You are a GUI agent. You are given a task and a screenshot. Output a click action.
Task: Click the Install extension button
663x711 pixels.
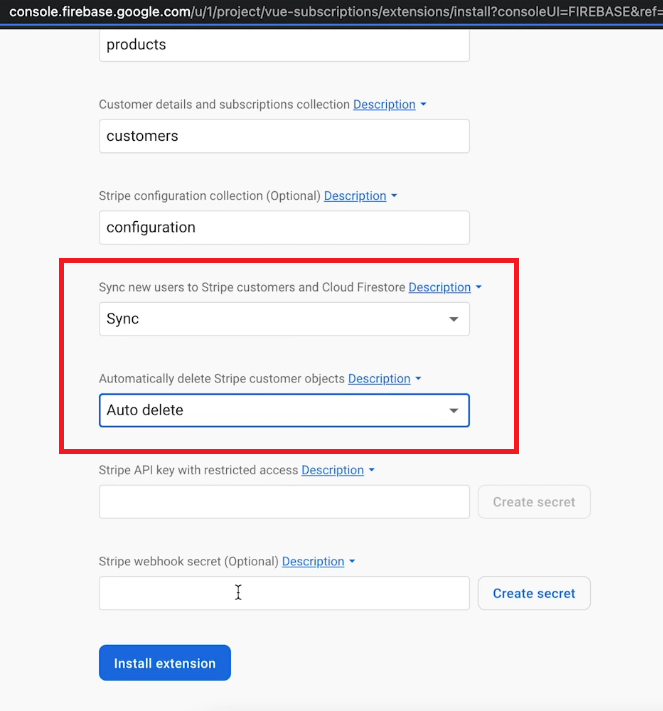tap(165, 662)
